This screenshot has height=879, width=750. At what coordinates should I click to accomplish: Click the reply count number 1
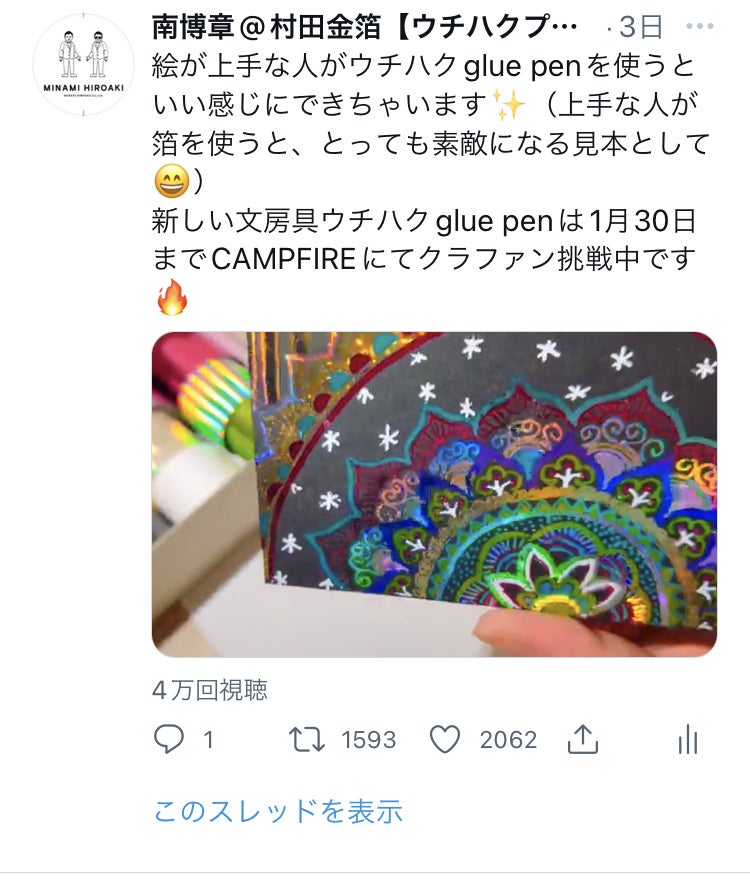[209, 740]
